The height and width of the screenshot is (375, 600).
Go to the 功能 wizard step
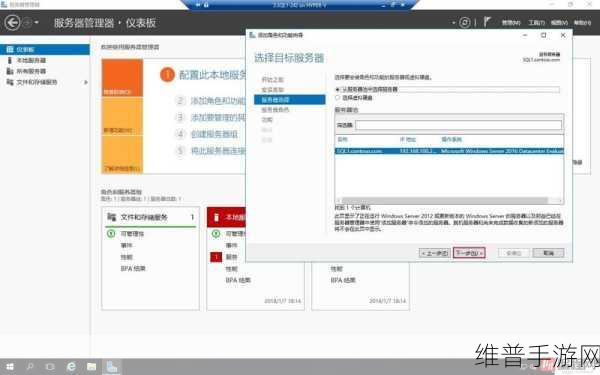pos(267,119)
